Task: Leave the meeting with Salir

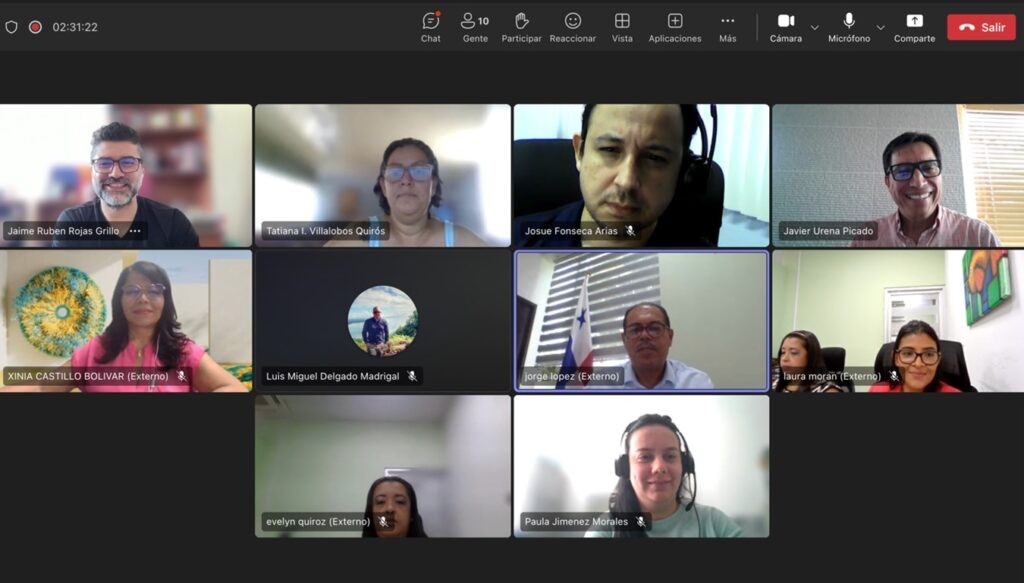Action: [x=982, y=27]
